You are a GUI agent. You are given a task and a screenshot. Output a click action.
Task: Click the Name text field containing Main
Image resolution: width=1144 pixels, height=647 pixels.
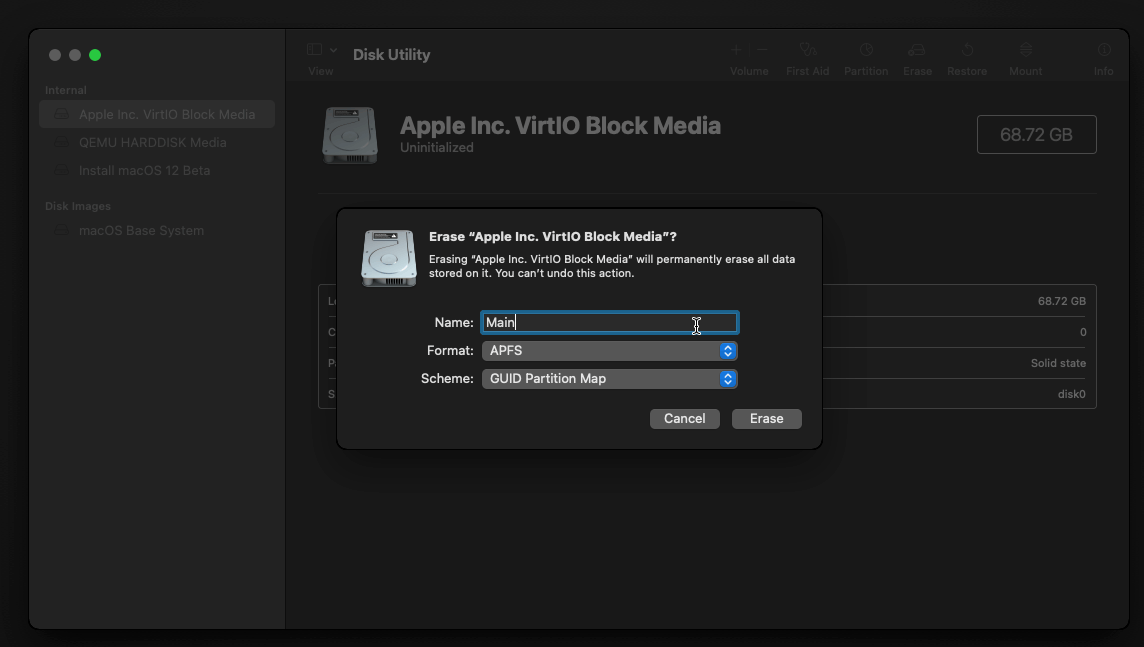point(609,322)
